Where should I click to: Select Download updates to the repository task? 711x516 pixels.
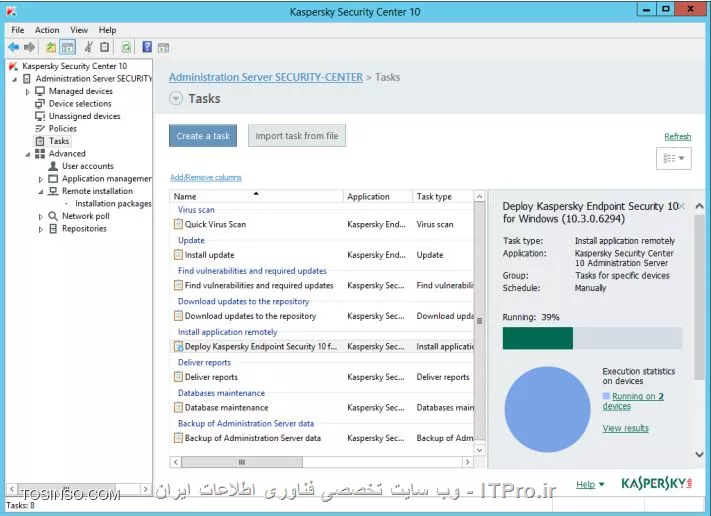[x=322, y=316]
